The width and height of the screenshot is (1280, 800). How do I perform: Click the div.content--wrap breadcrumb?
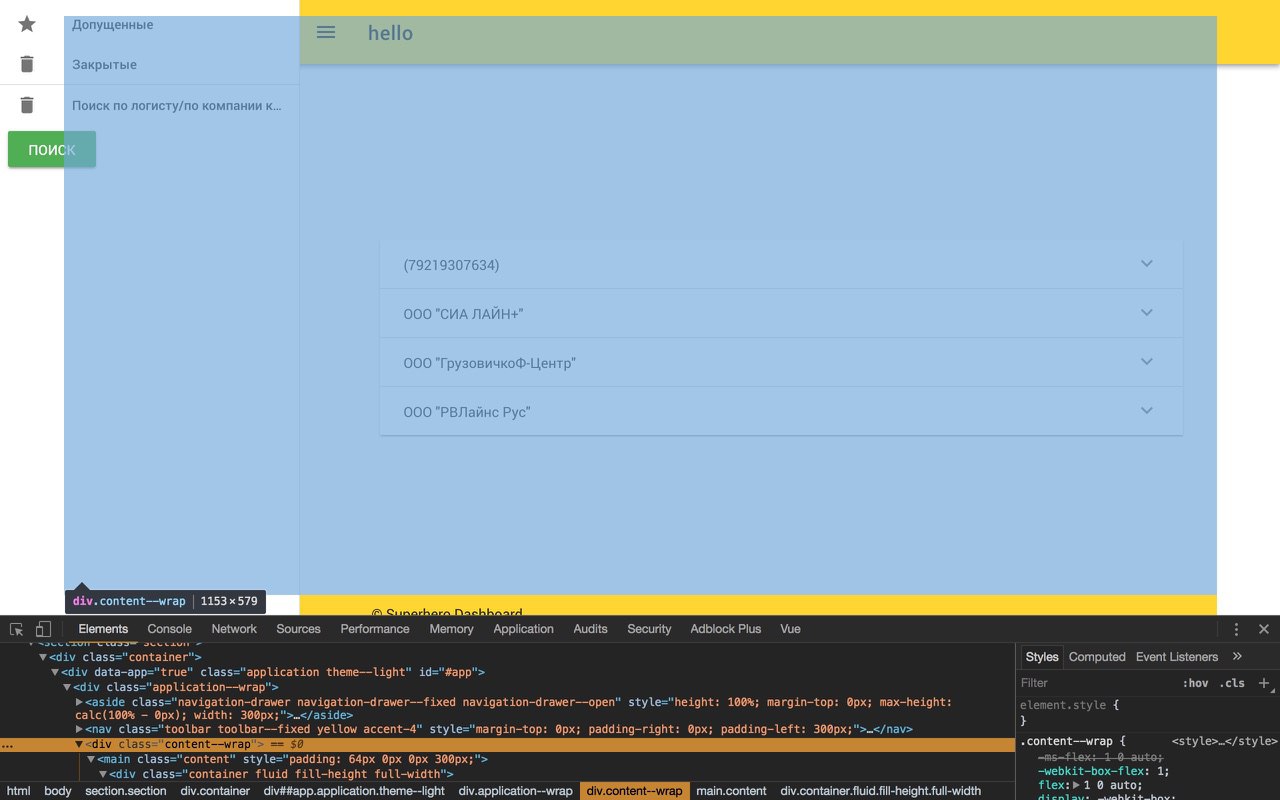tap(635, 791)
